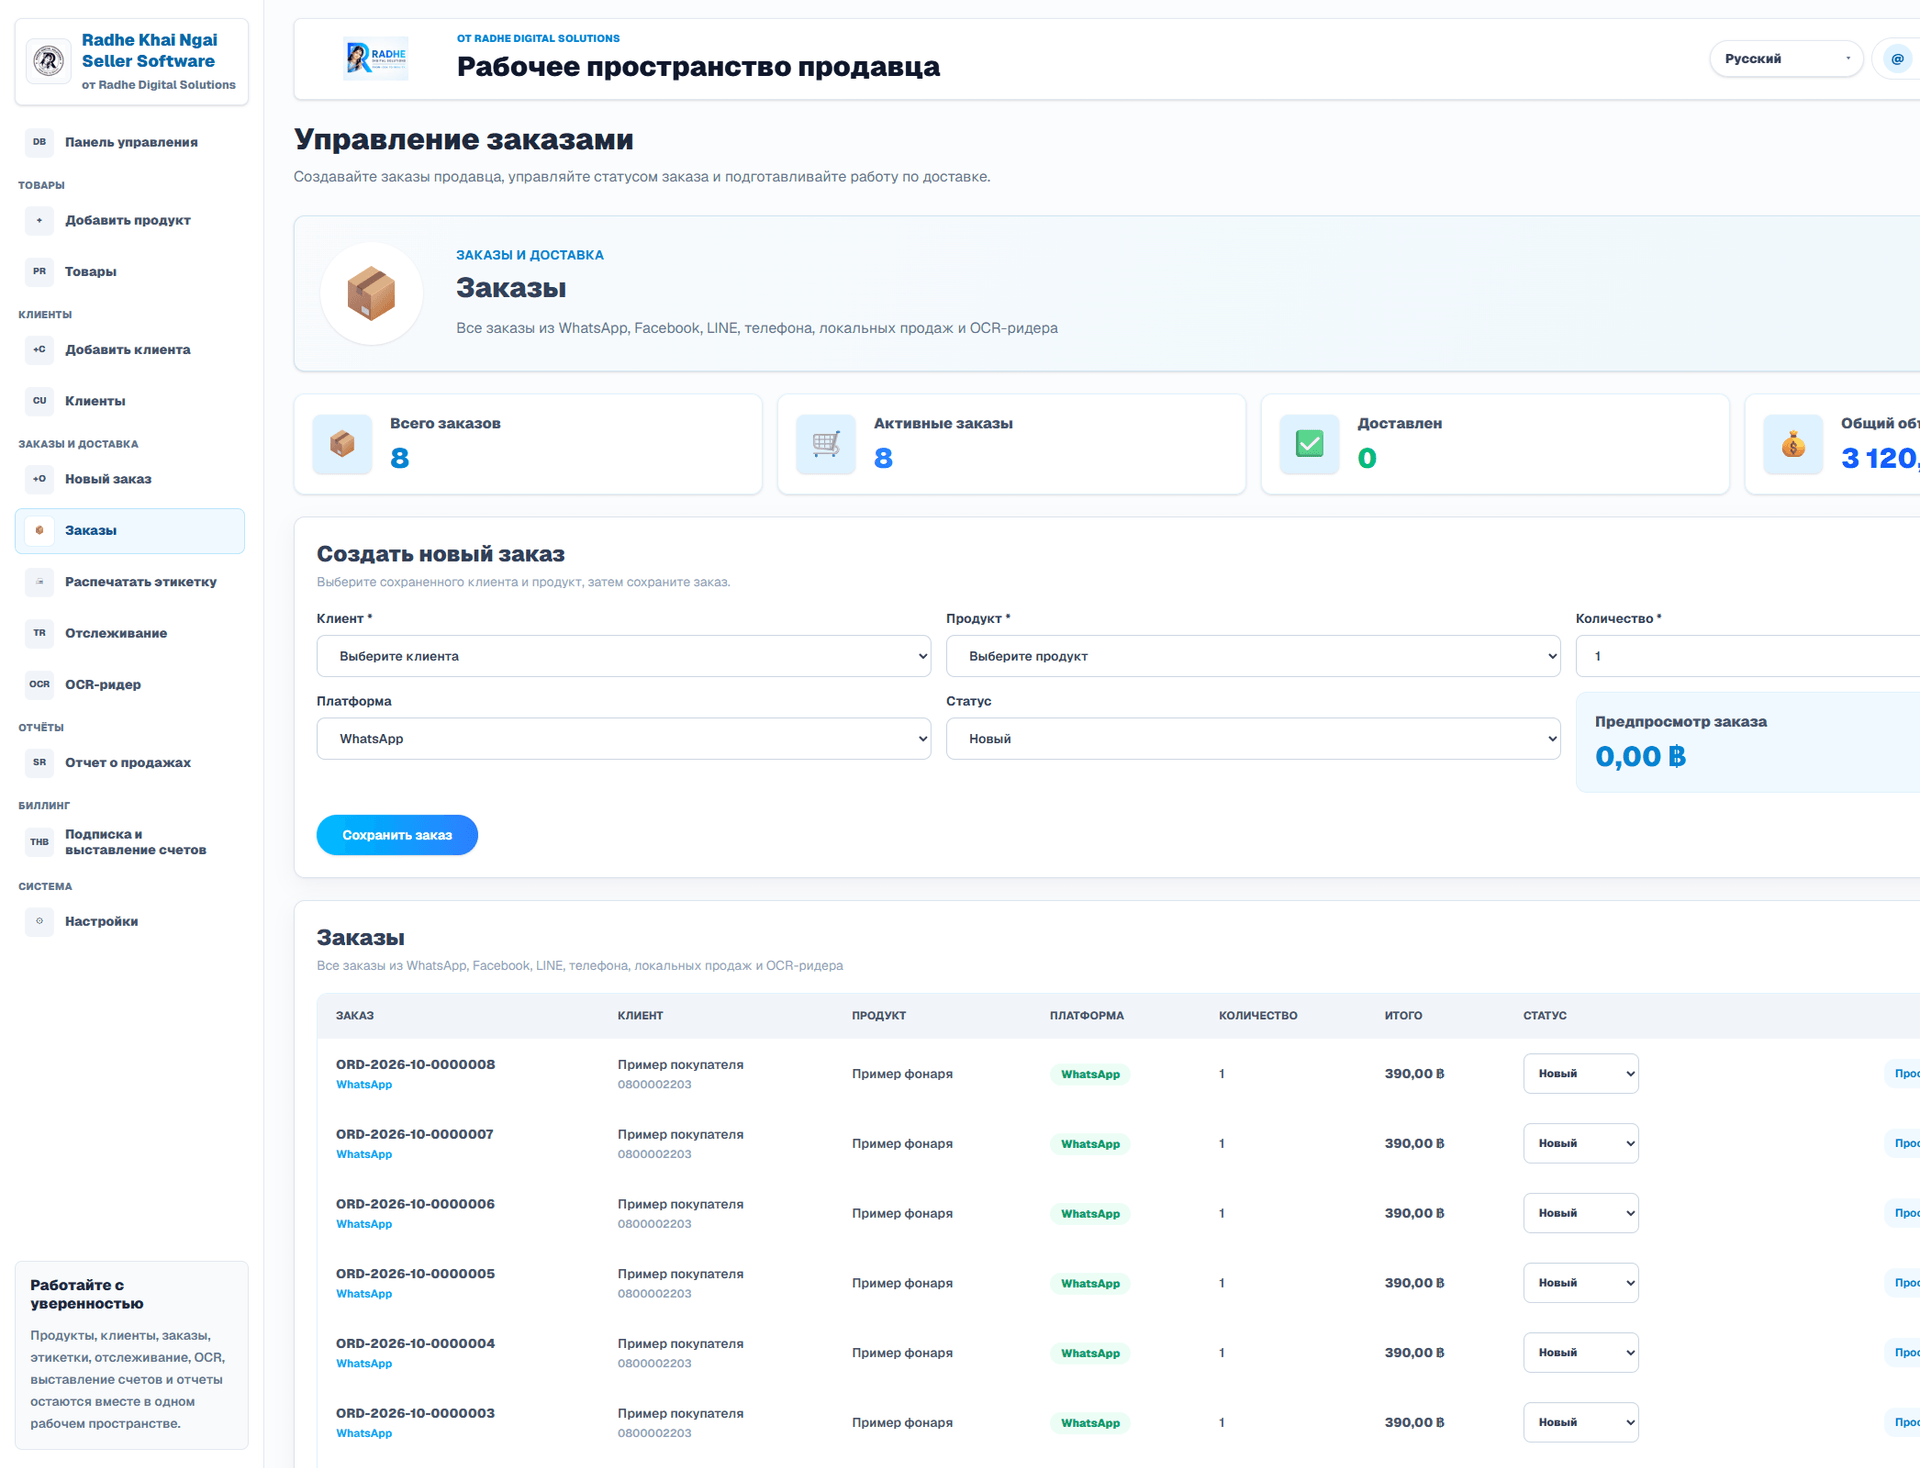Screen dimensions: 1920x1468
Task: Open the Выберите продукт dropdown
Action: tap(1253, 656)
